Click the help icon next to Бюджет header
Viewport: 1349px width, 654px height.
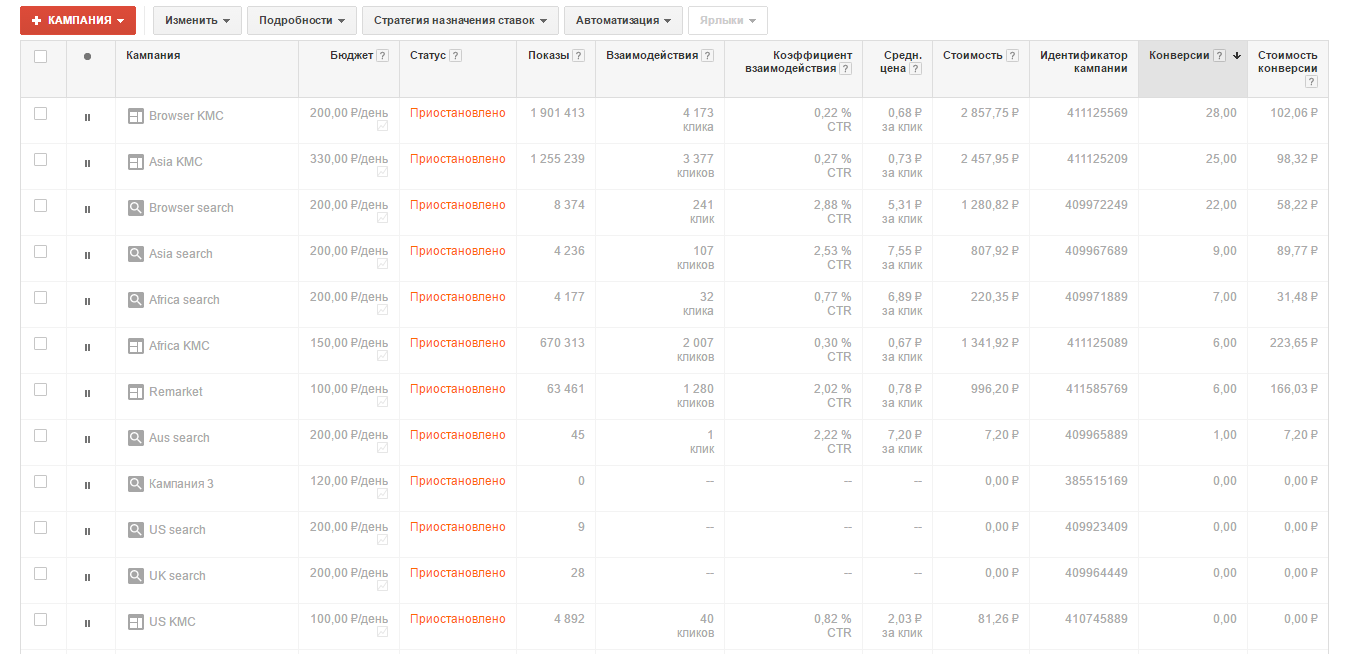(382, 56)
